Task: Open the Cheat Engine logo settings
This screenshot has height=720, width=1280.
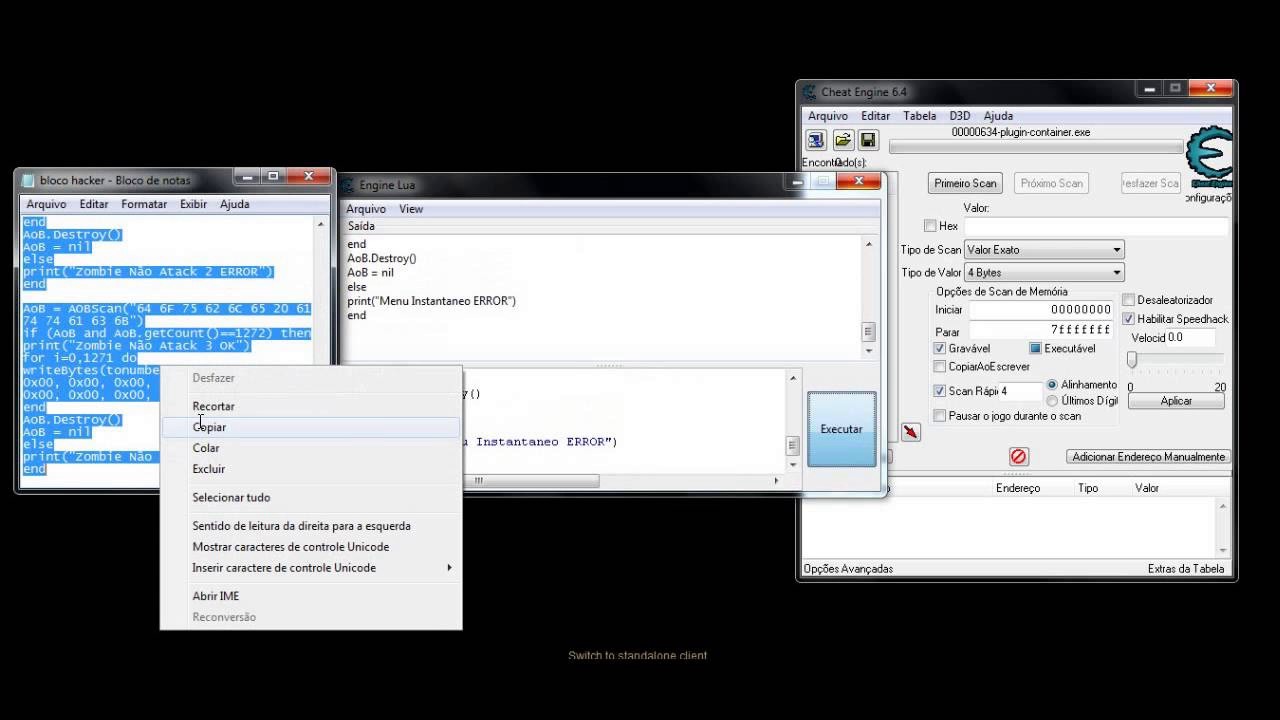Action: 1209,158
